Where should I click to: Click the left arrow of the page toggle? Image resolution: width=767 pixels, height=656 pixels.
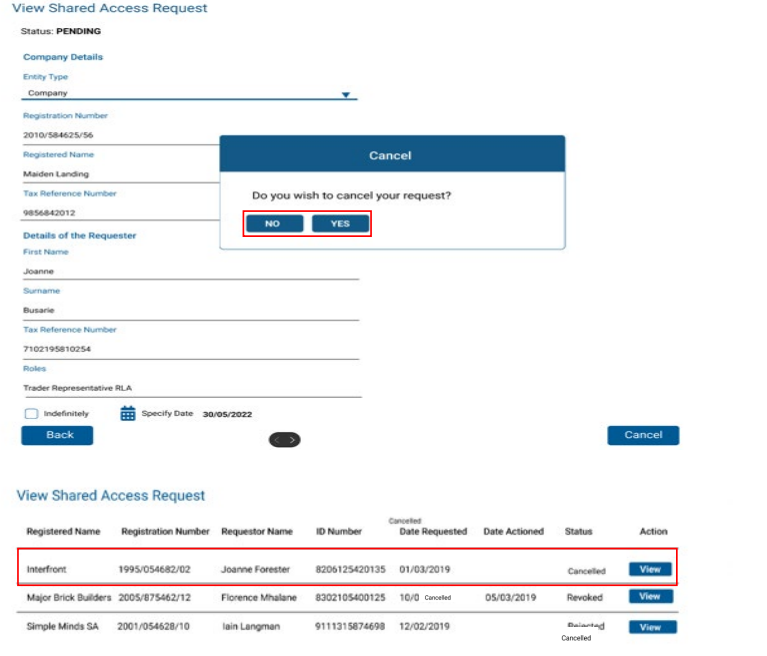[277, 440]
